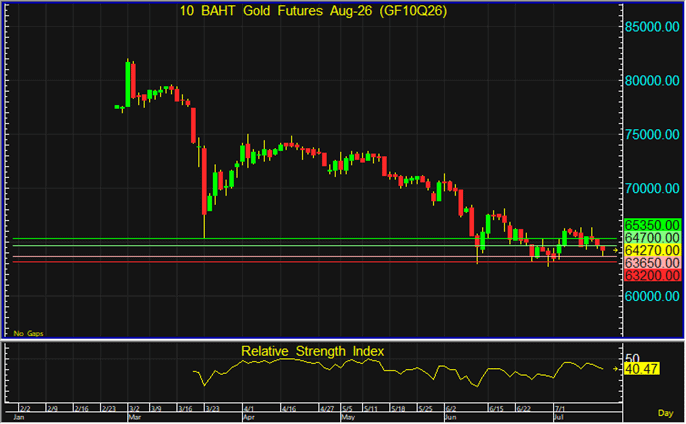
Task: Select the 7/1 date label
Action: (560, 409)
